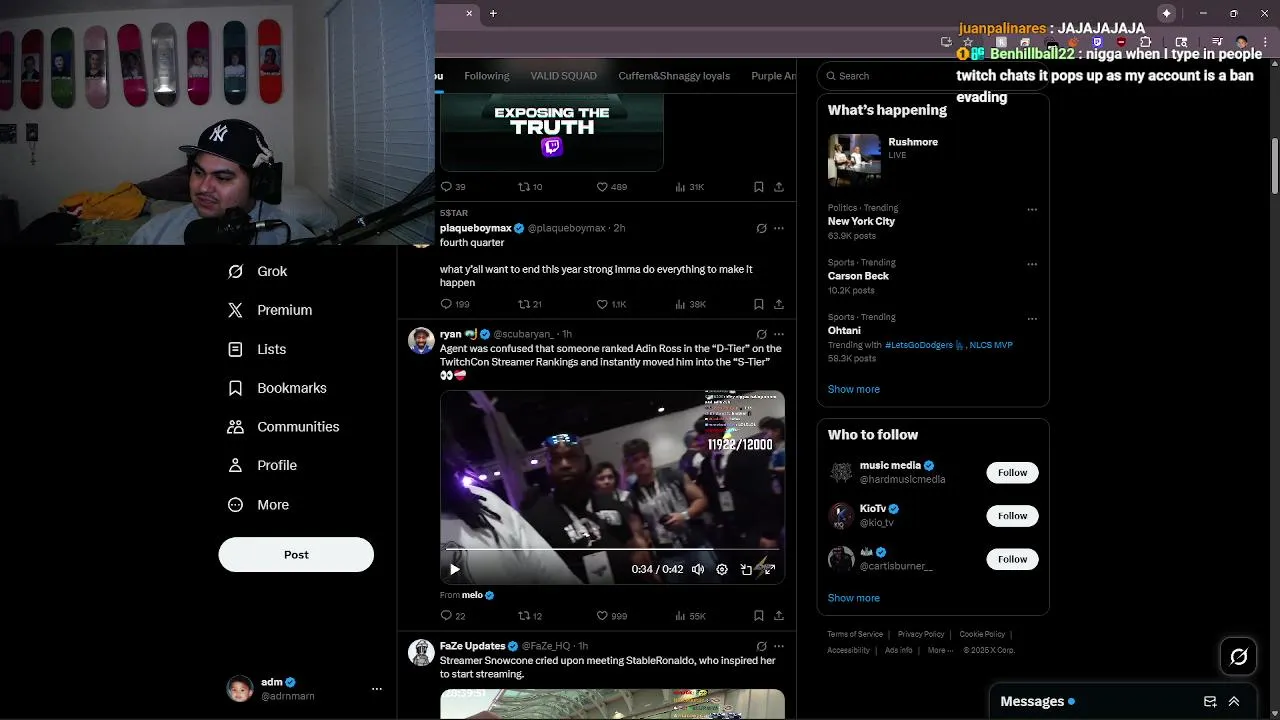Open FaZe Updates profile avatar
The height and width of the screenshot is (720, 1280).
[421, 653]
